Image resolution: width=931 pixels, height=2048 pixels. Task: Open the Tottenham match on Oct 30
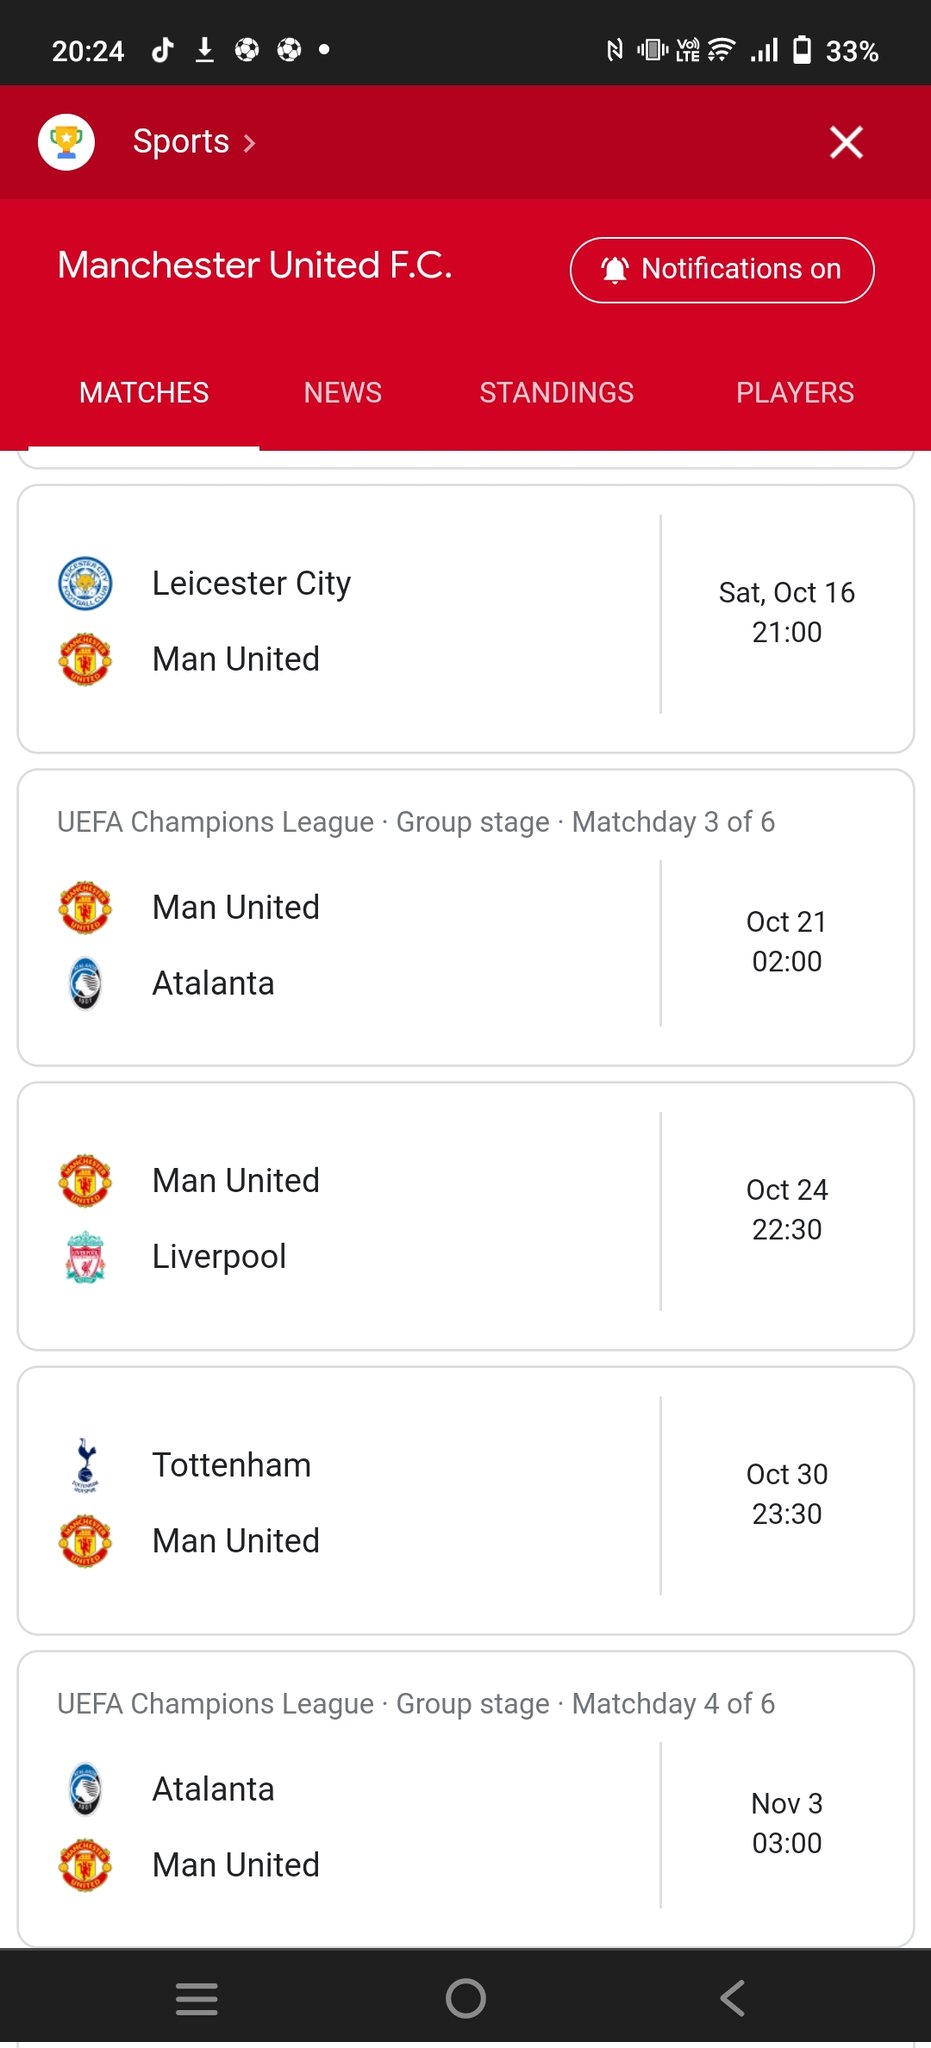400,1502
